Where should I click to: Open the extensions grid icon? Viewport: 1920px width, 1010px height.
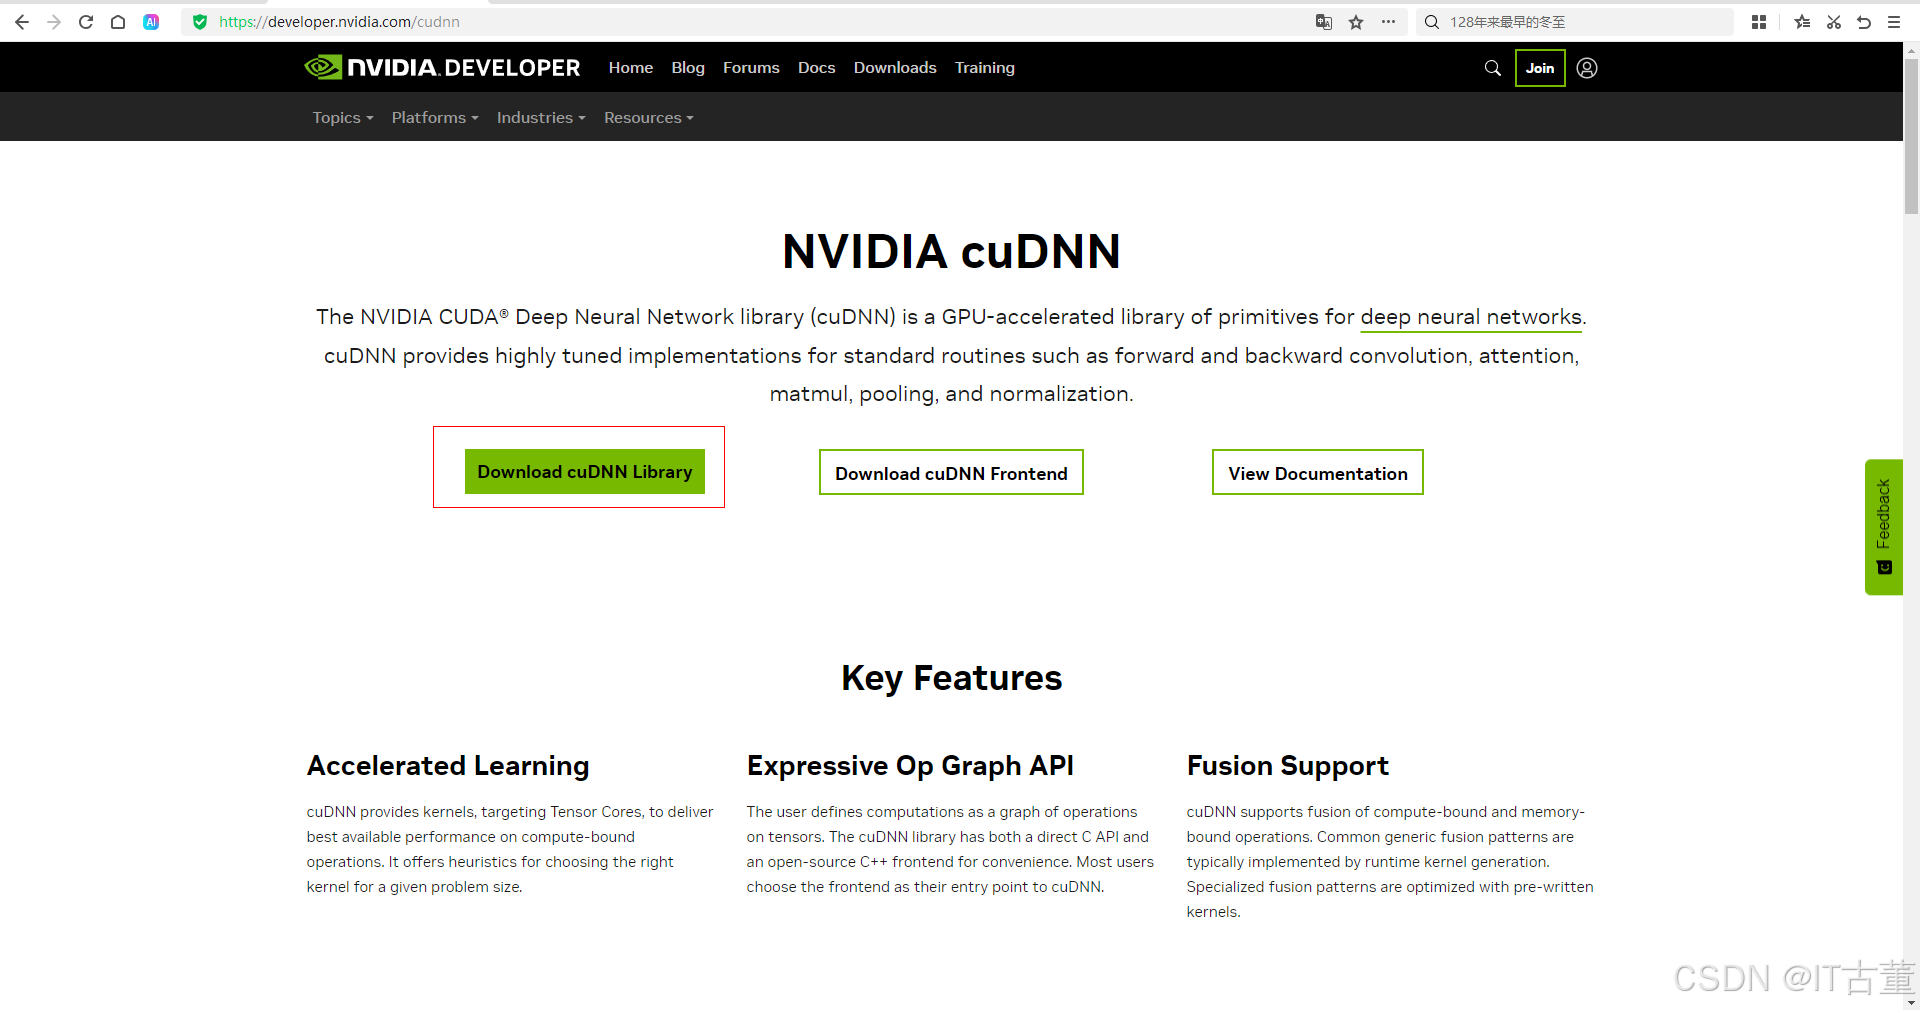point(1759,22)
